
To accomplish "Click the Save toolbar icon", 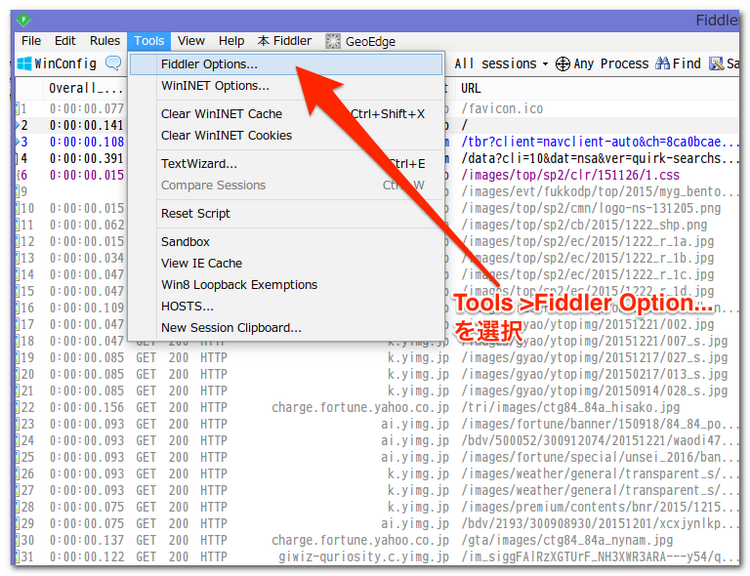I will tap(716, 64).
